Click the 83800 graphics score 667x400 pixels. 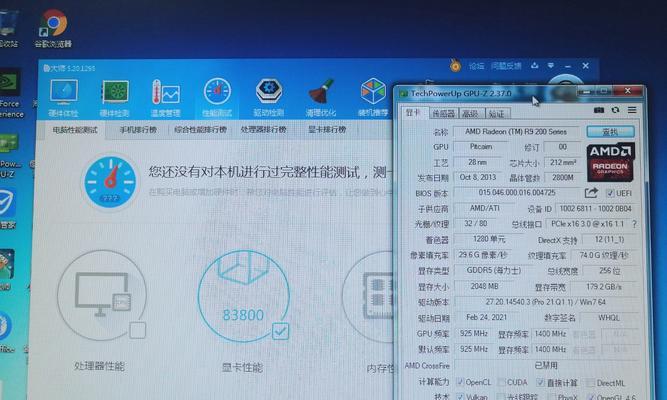pos(243,315)
